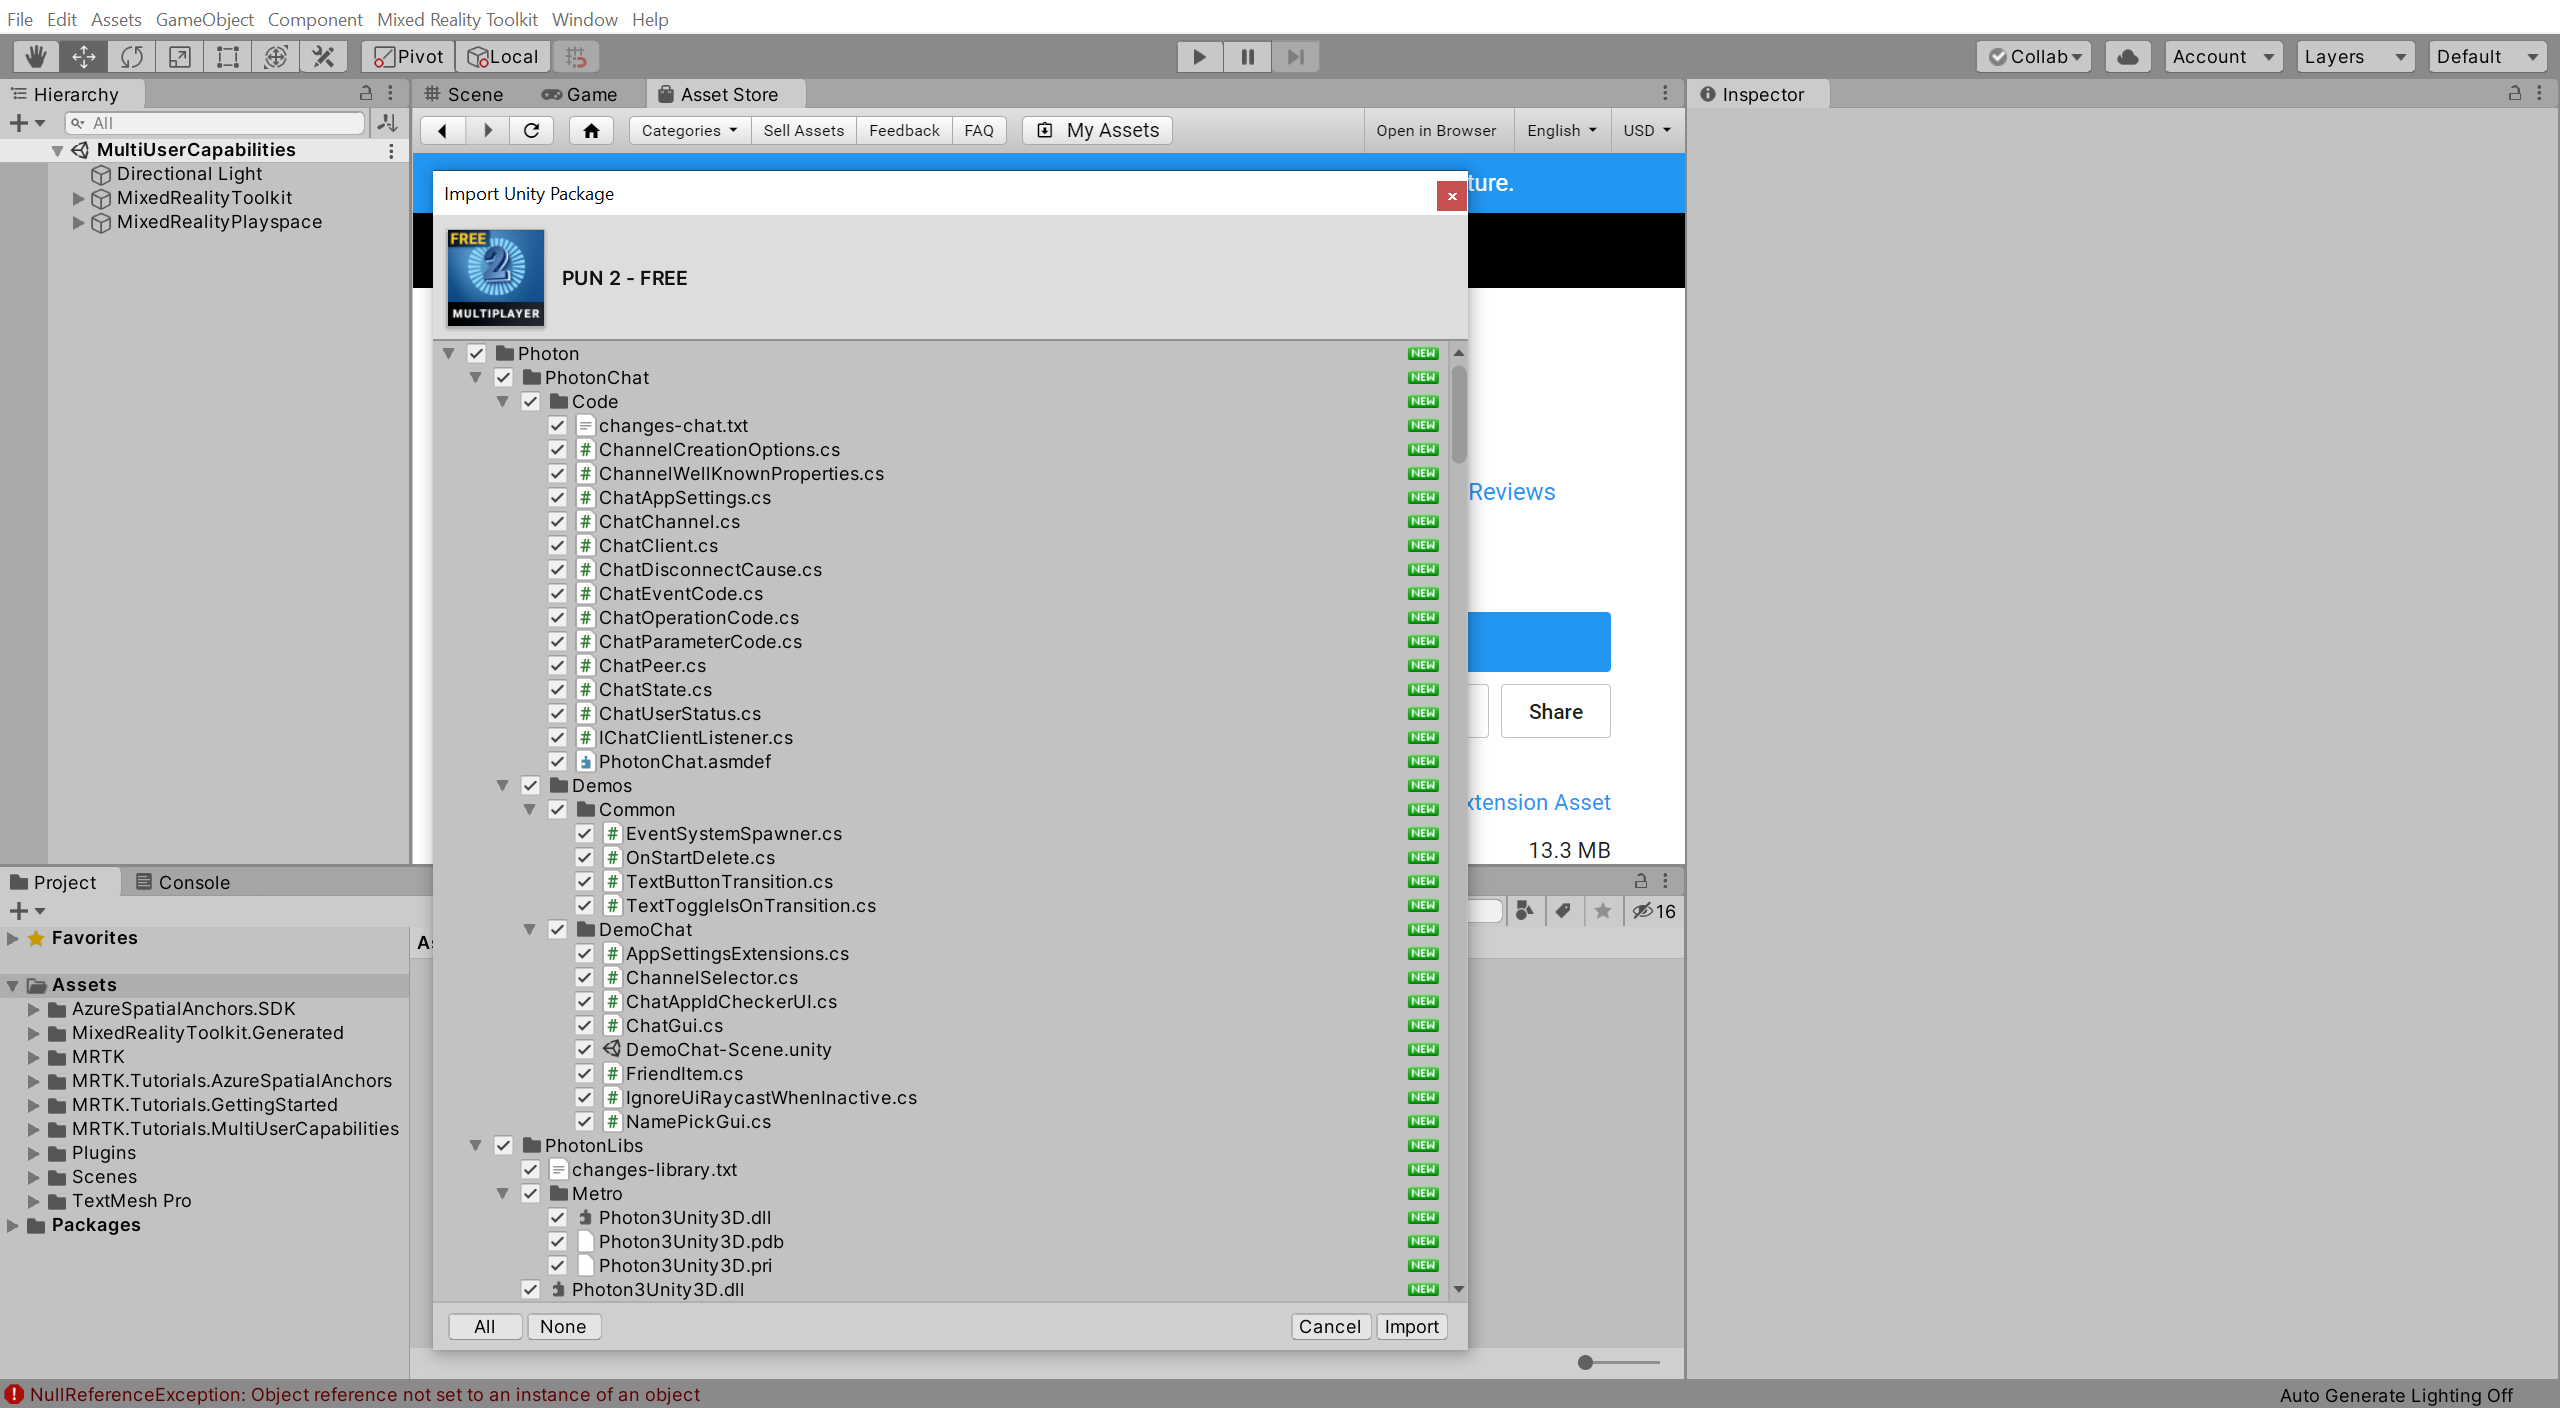This screenshot has height=1408, width=2560.
Task: Expand MixedRealityToolkit in the Hierarchy
Action: coord(78,197)
